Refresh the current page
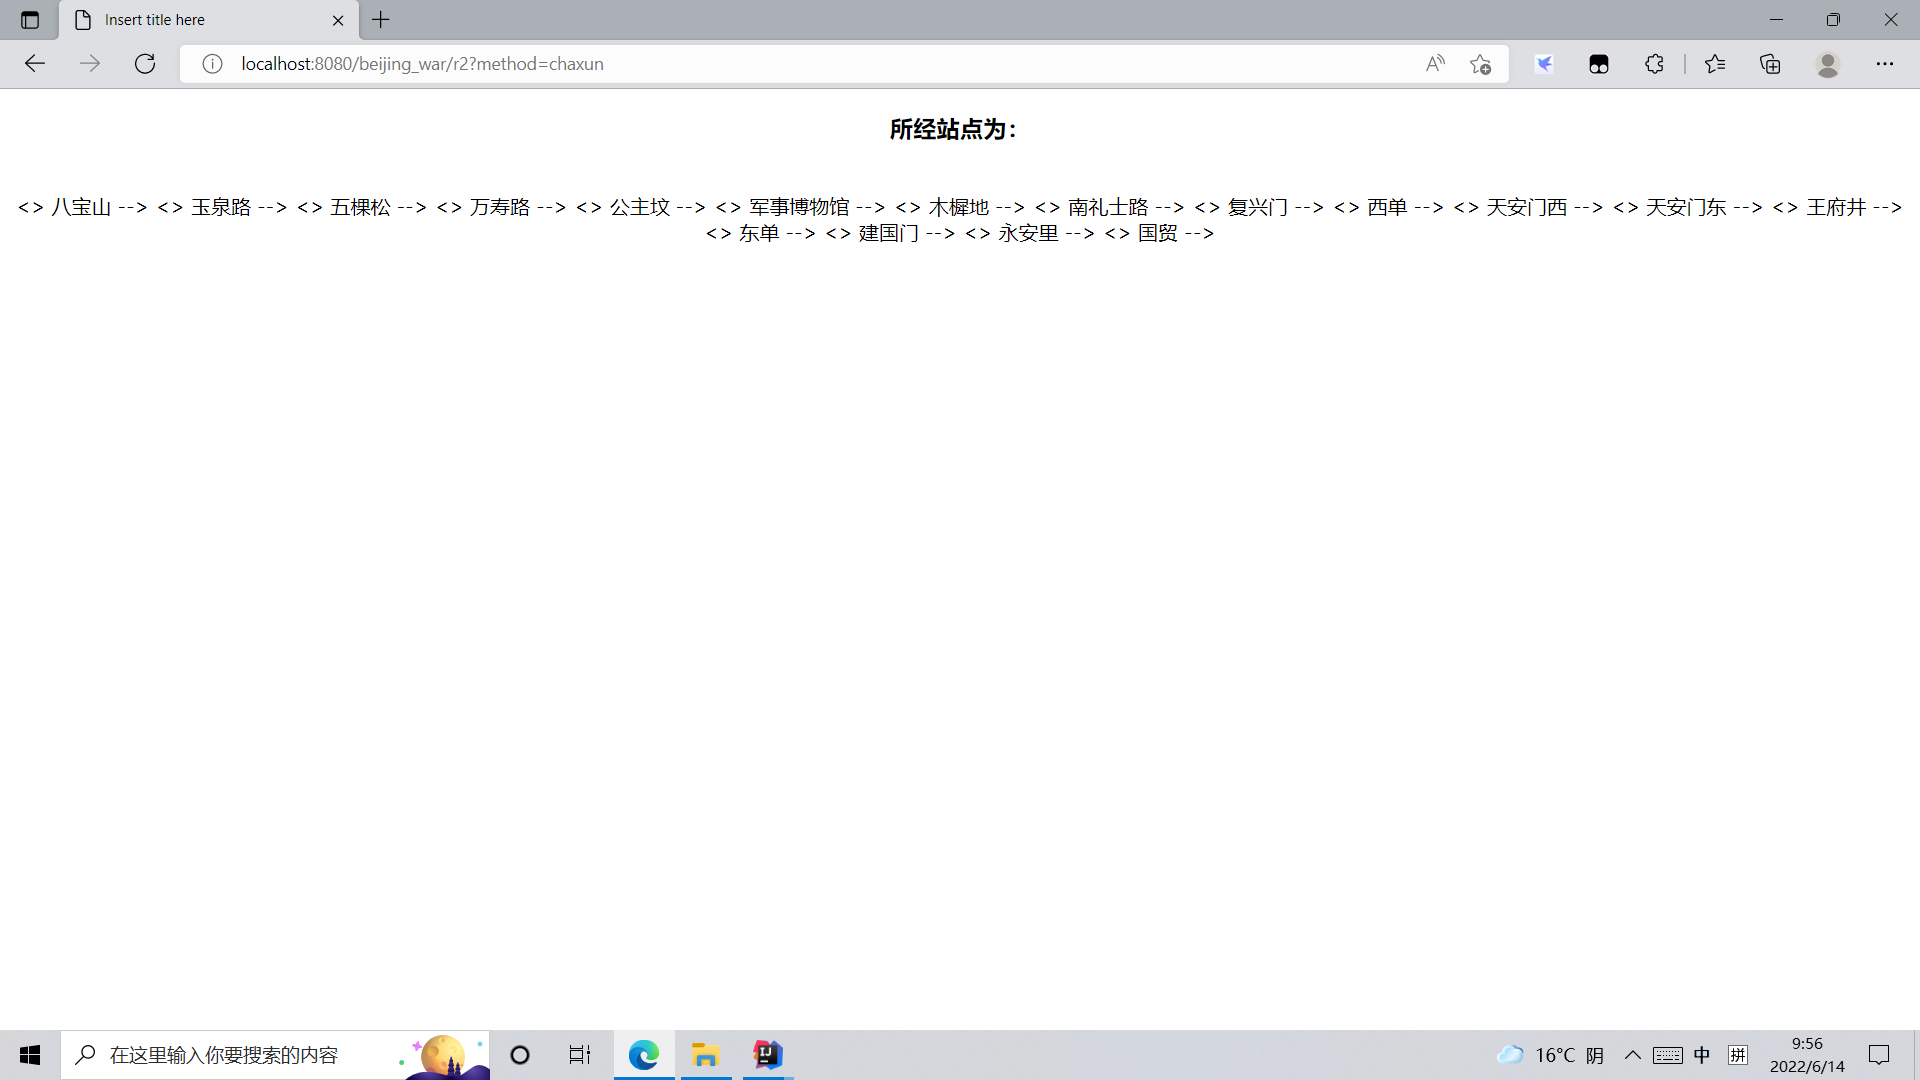 145,64
